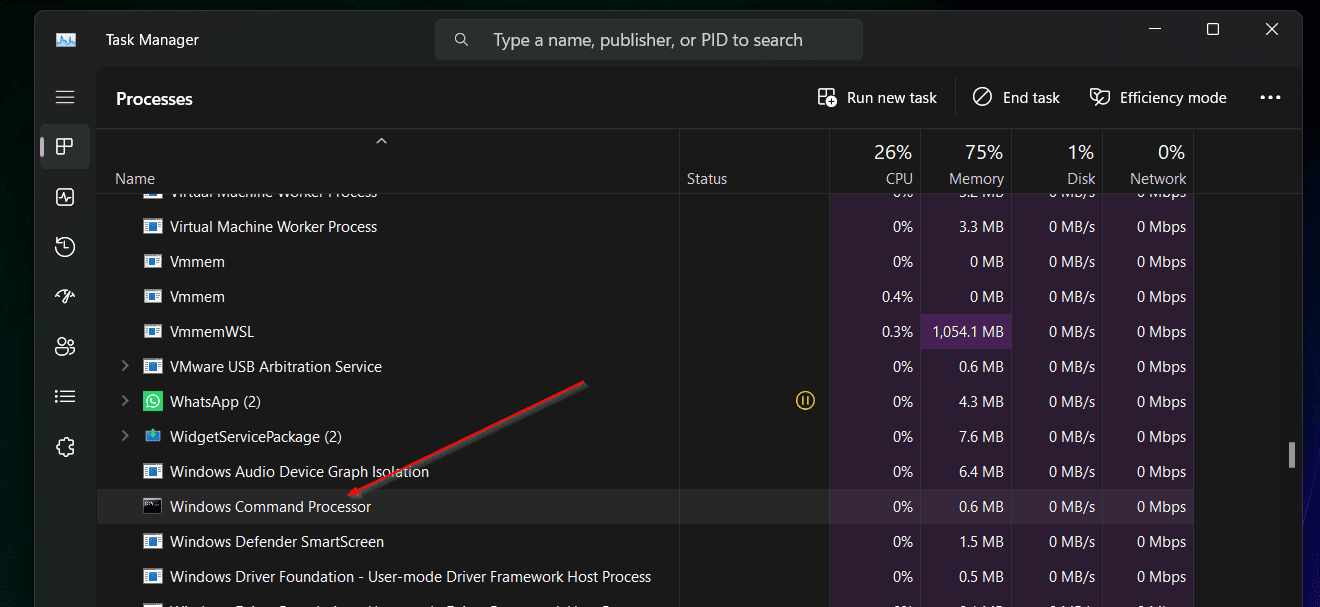Screen dimensions: 1320x607
Task: Open the three-dot more options menu
Action: pos(1270,97)
